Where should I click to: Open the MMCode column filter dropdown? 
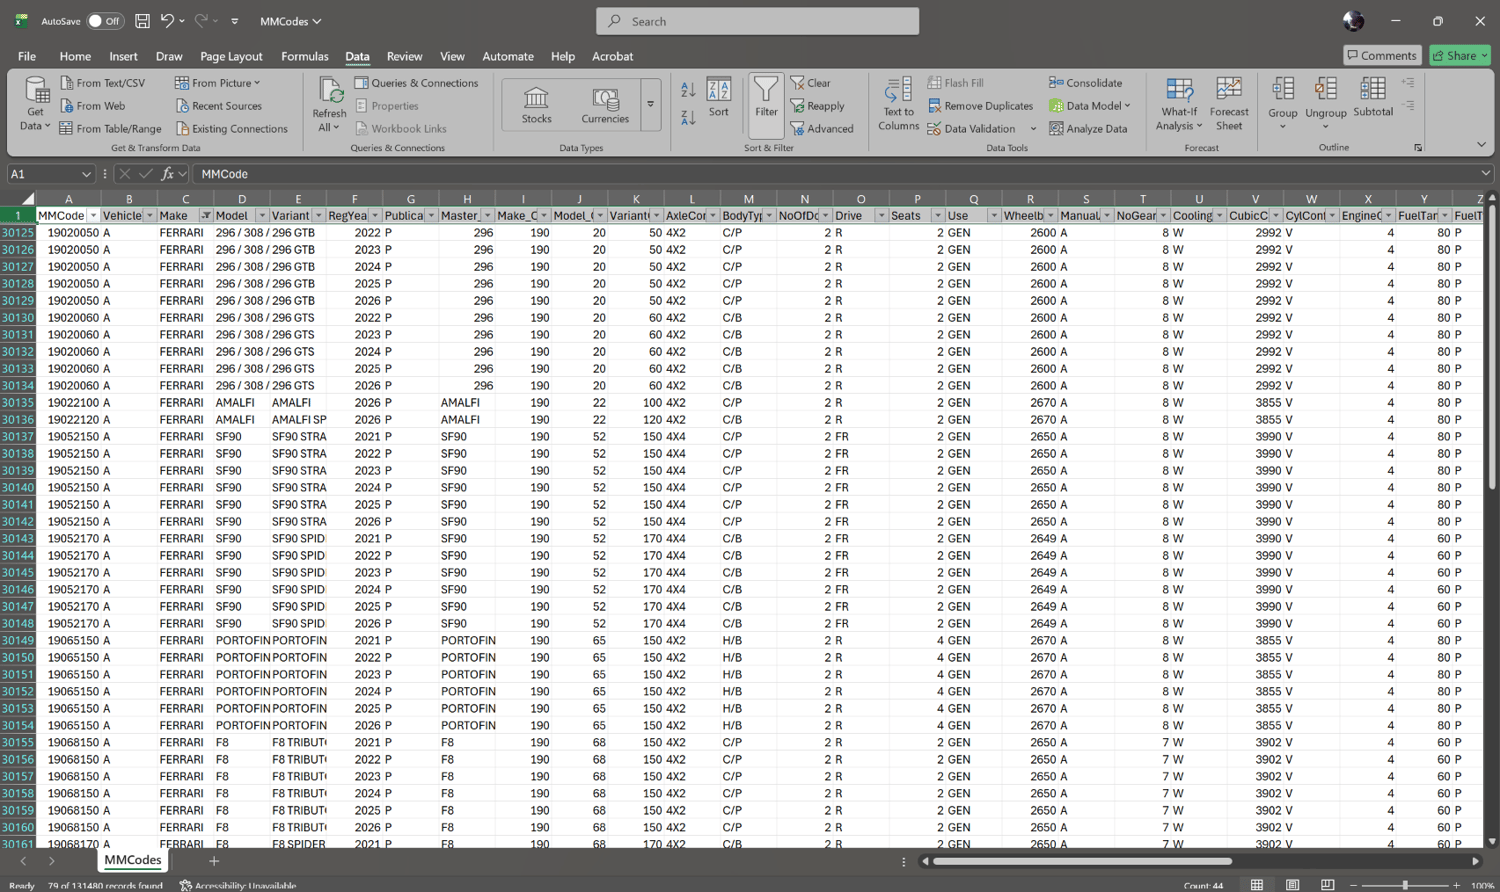pos(93,215)
